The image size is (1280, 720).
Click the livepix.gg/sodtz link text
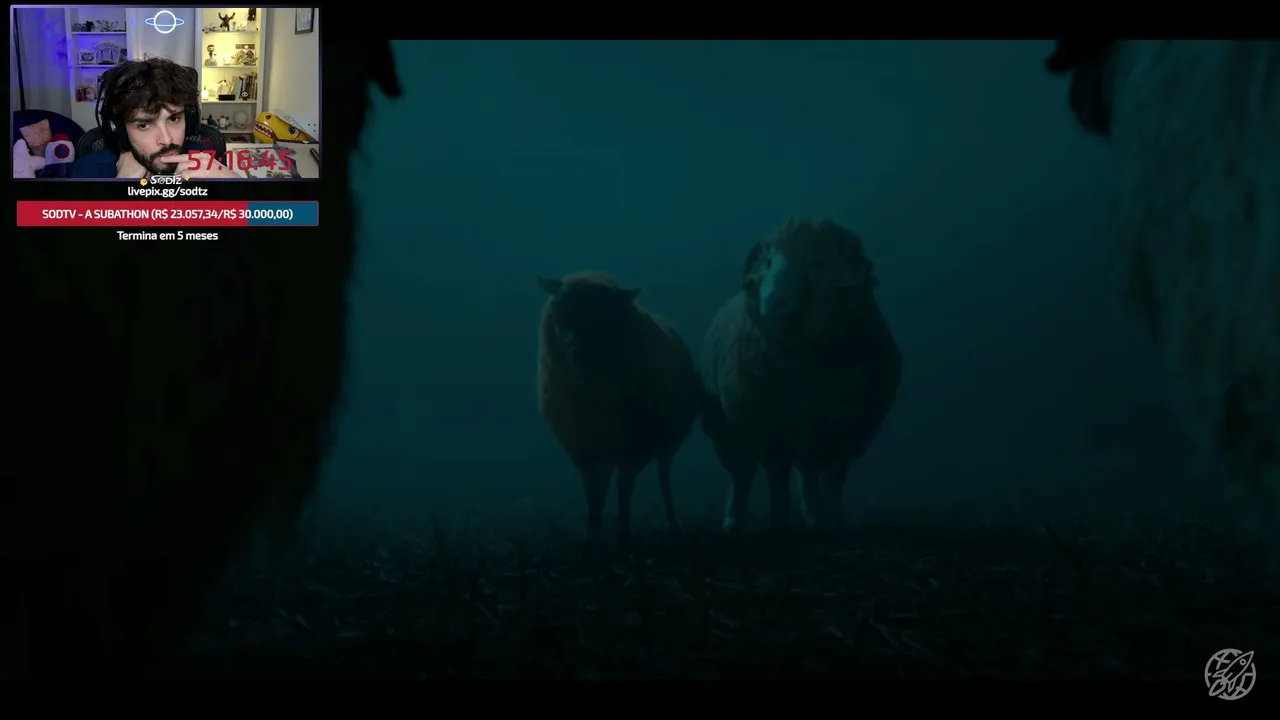(x=167, y=191)
